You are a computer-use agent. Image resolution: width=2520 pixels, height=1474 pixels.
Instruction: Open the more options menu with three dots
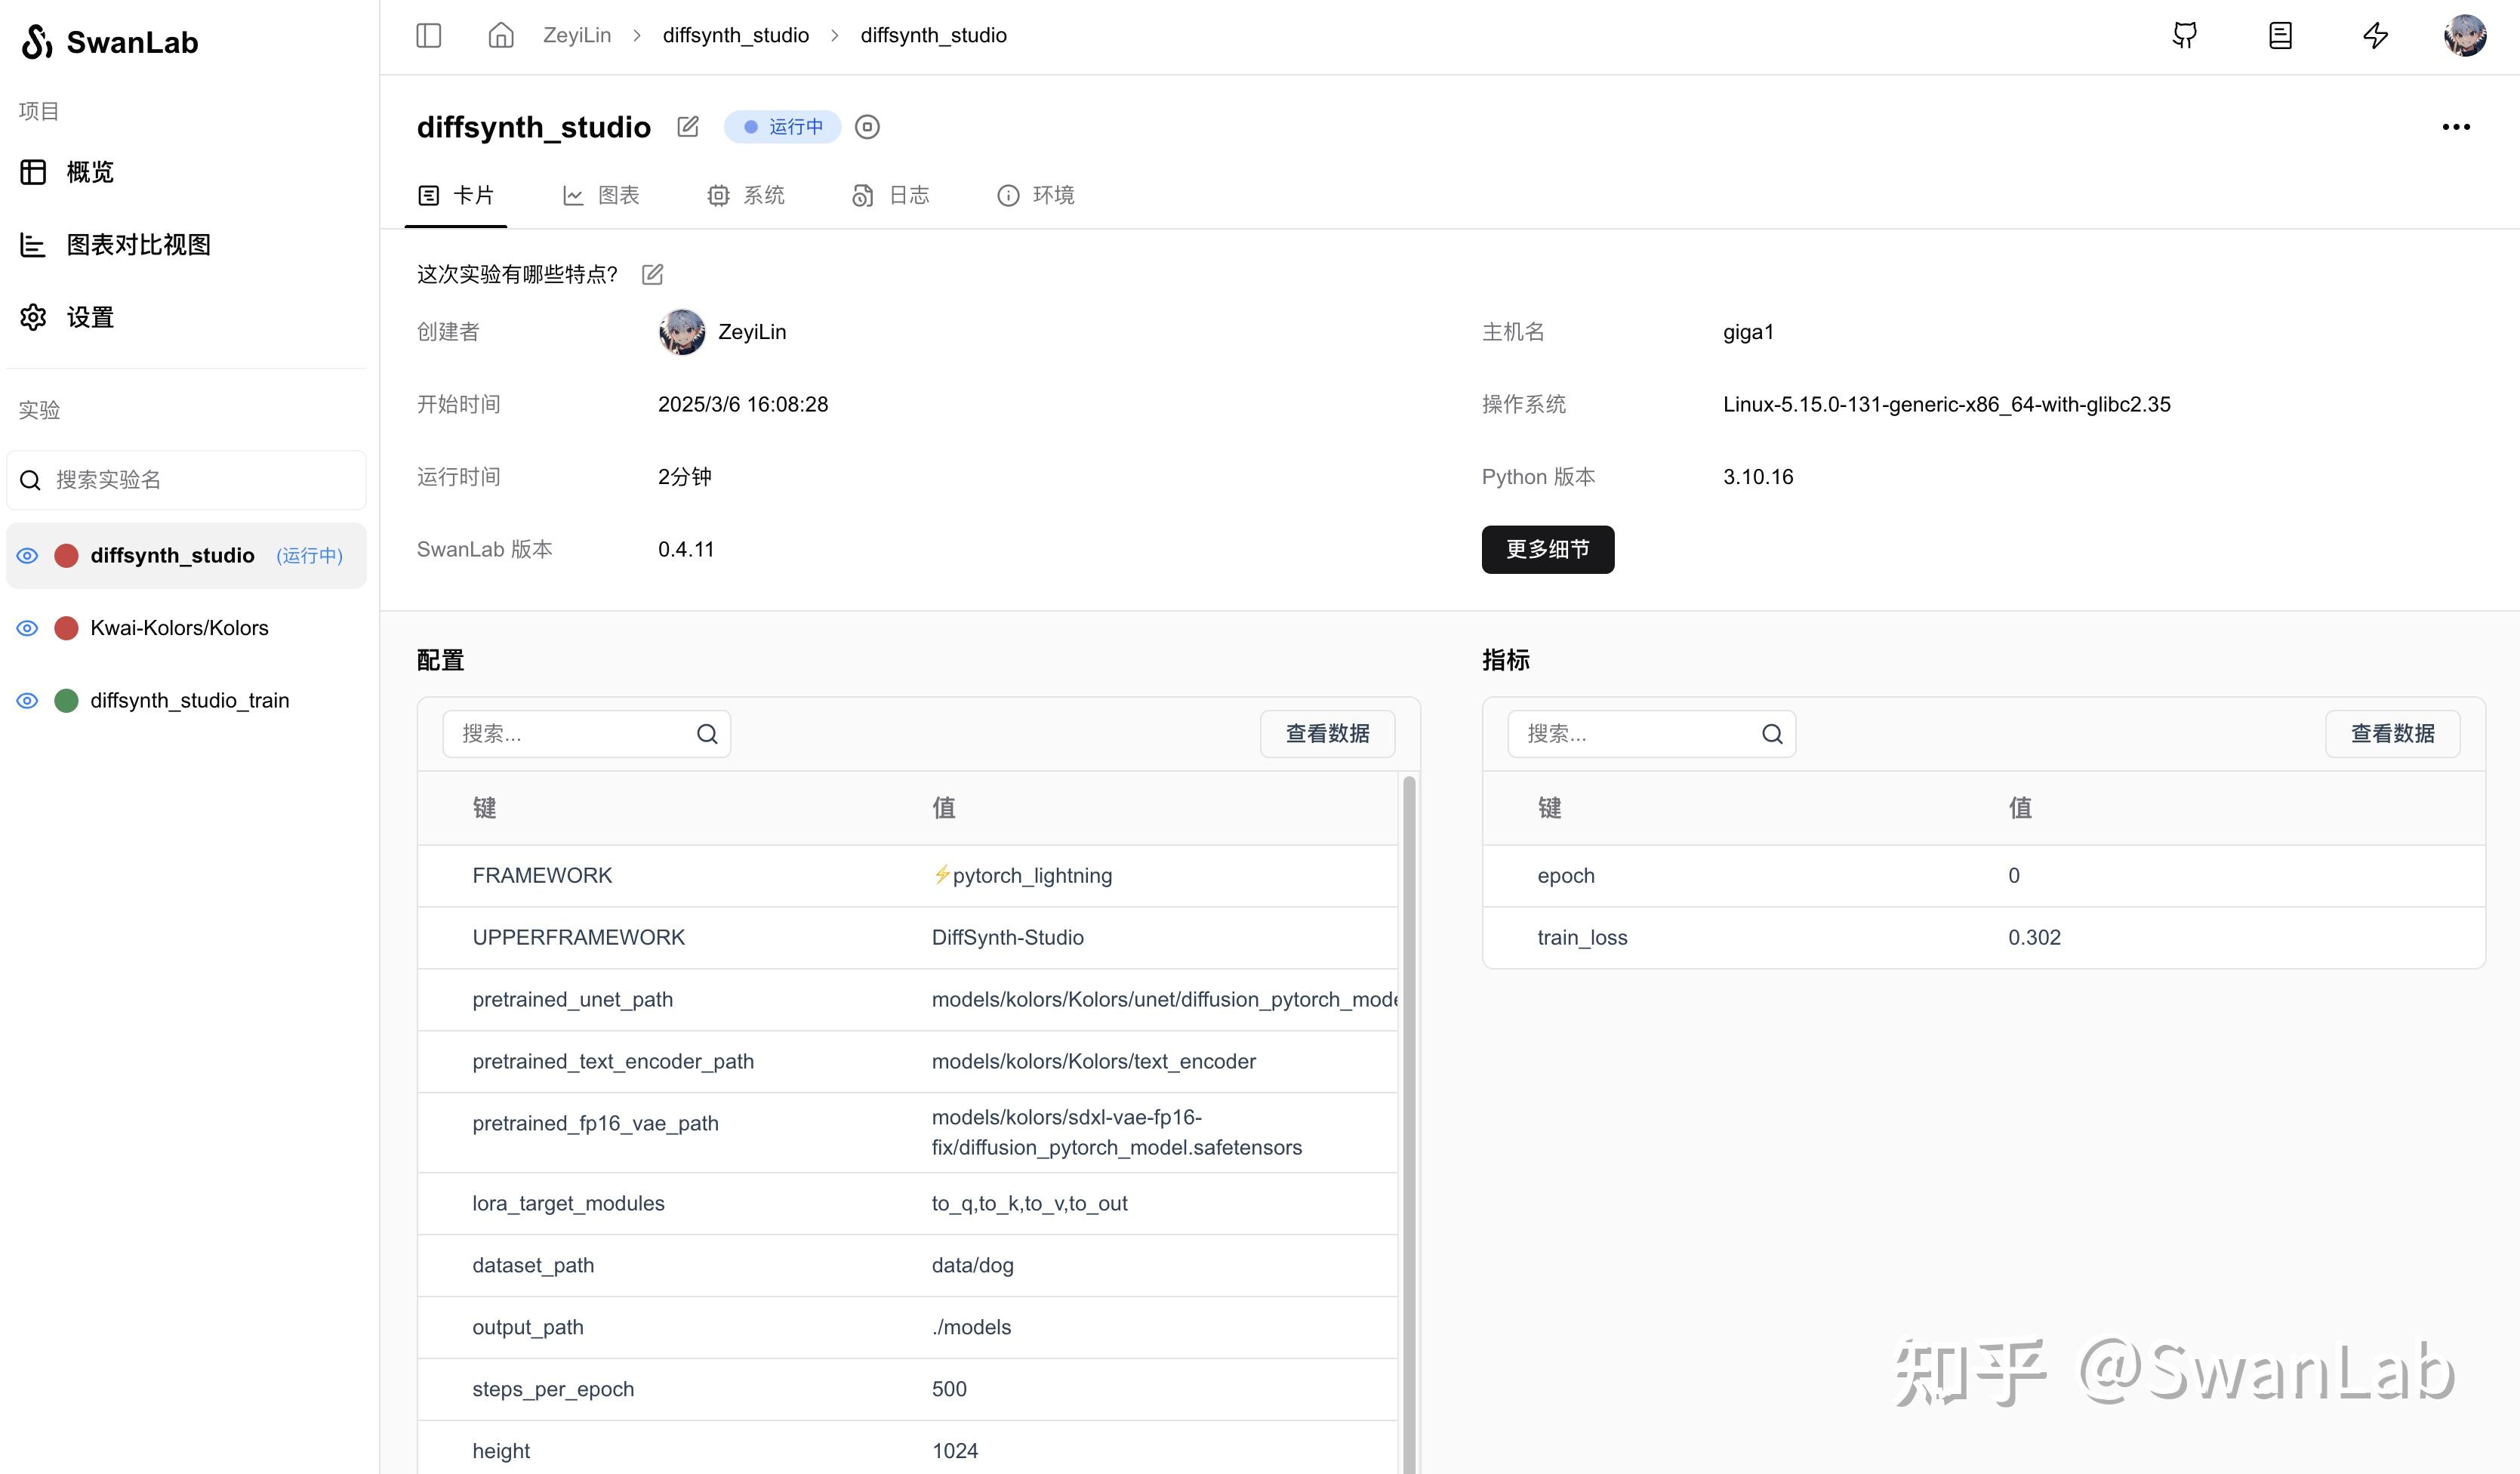tap(2457, 126)
